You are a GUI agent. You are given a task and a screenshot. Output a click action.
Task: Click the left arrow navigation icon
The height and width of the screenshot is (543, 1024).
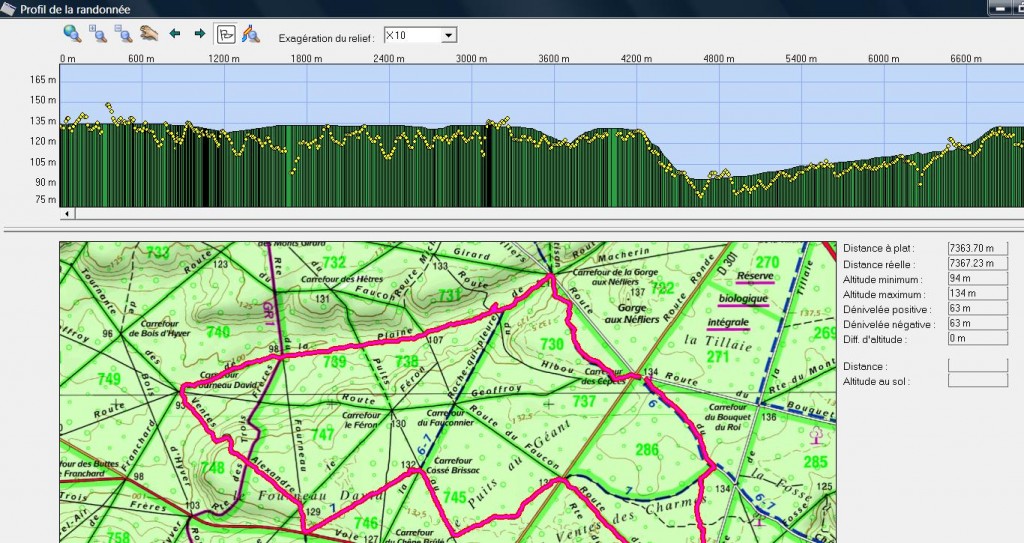175,34
